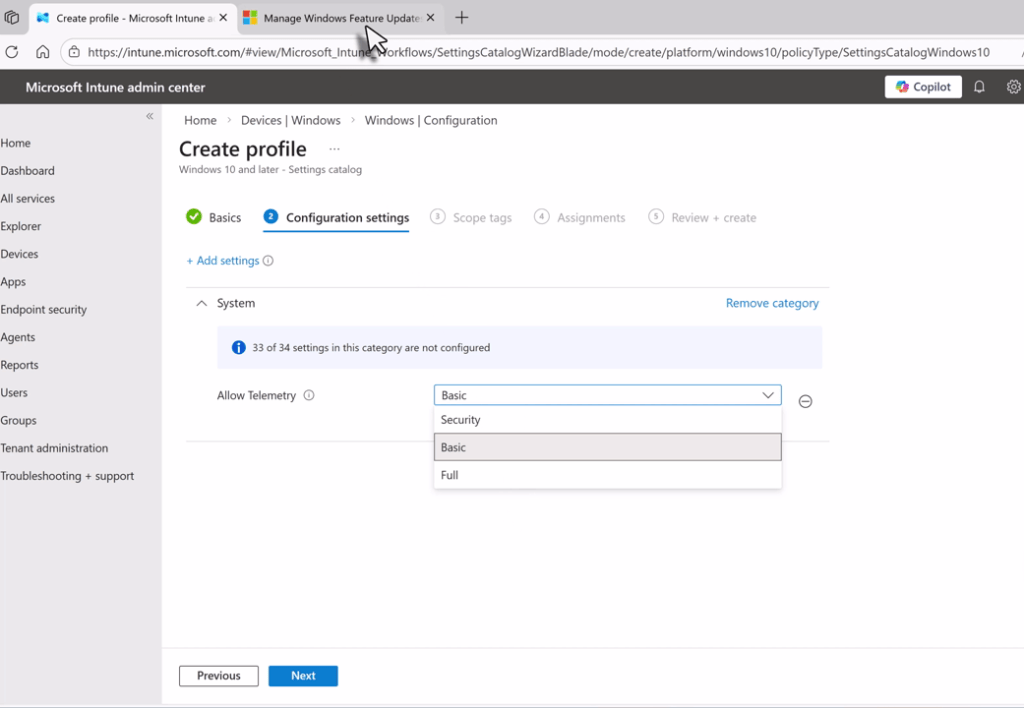This screenshot has height=708, width=1024.
Task: Open All services in left navigation
Action: [x=27, y=199]
